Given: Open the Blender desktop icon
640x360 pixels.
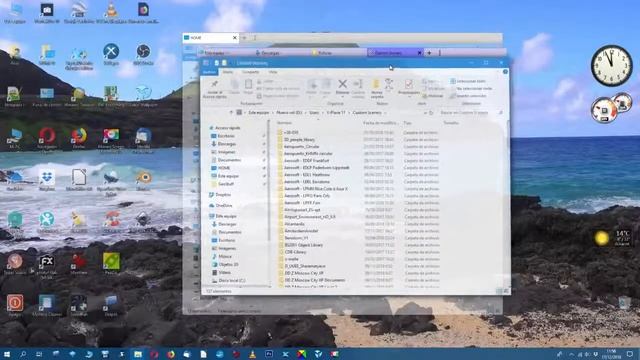Looking at the screenshot, I should tap(143, 178).
